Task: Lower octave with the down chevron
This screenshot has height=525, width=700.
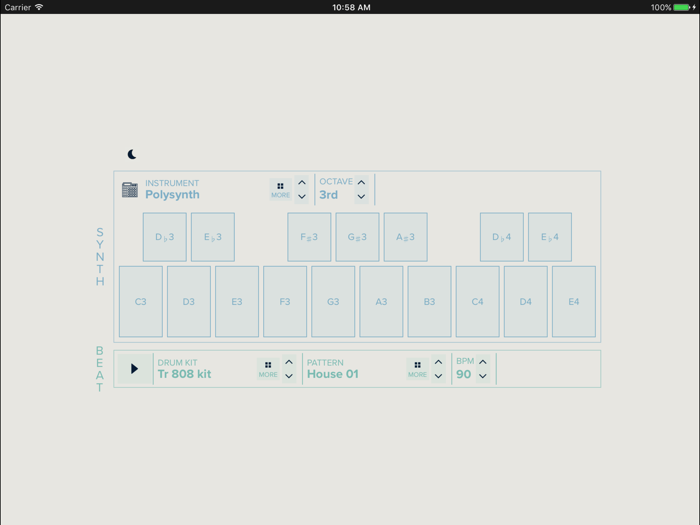Action: 361,196
